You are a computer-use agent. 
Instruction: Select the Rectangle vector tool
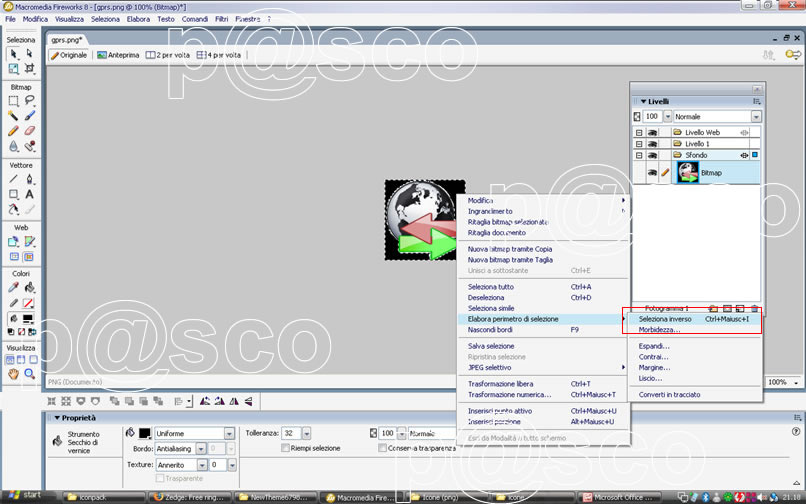[14, 194]
